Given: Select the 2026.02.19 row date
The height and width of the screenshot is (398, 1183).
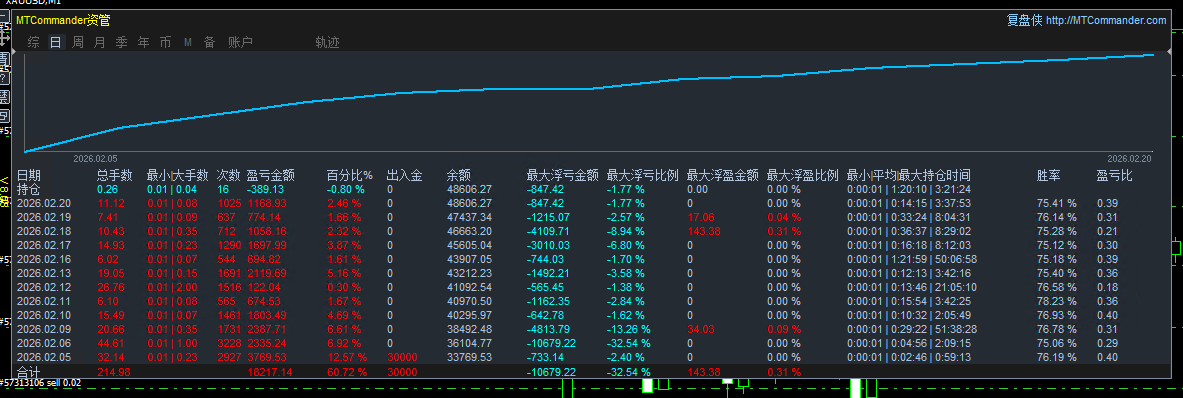Looking at the screenshot, I should click(x=45, y=217).
